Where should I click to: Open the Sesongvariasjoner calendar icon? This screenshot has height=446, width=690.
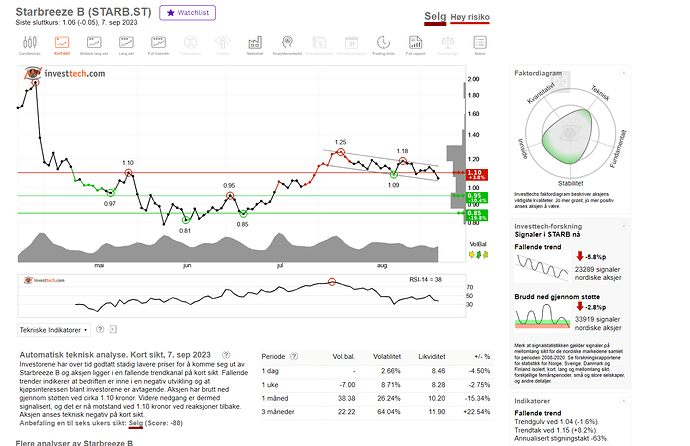[x=351, y=45]
